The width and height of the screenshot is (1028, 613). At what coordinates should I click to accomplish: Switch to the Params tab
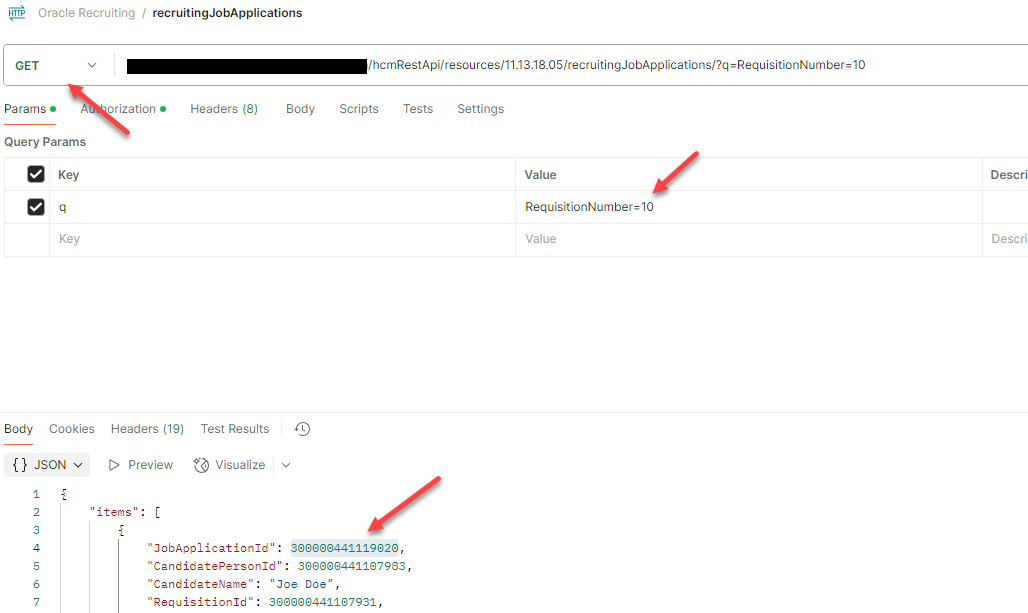[x=30, y=109]
